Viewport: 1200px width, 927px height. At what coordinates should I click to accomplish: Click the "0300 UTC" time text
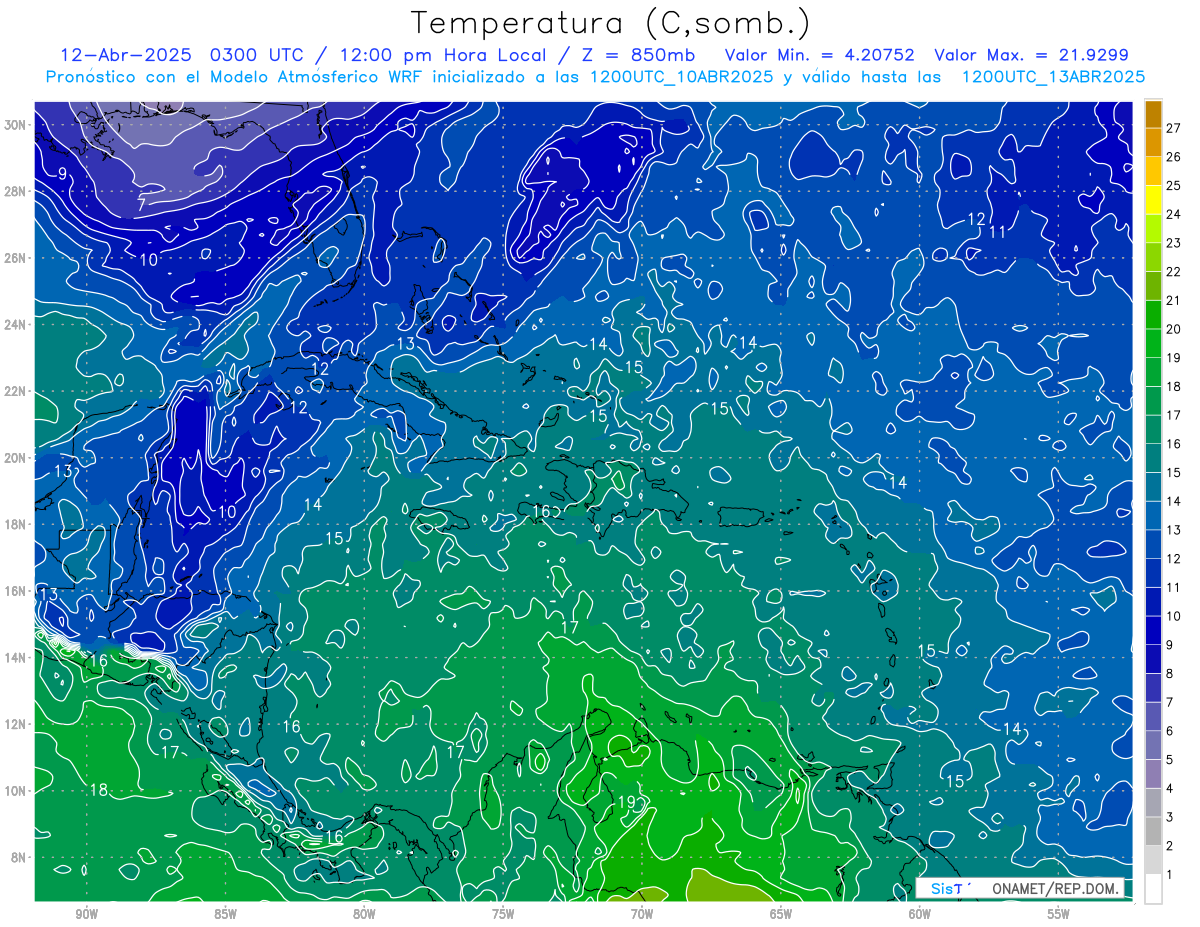coord(259,55)
